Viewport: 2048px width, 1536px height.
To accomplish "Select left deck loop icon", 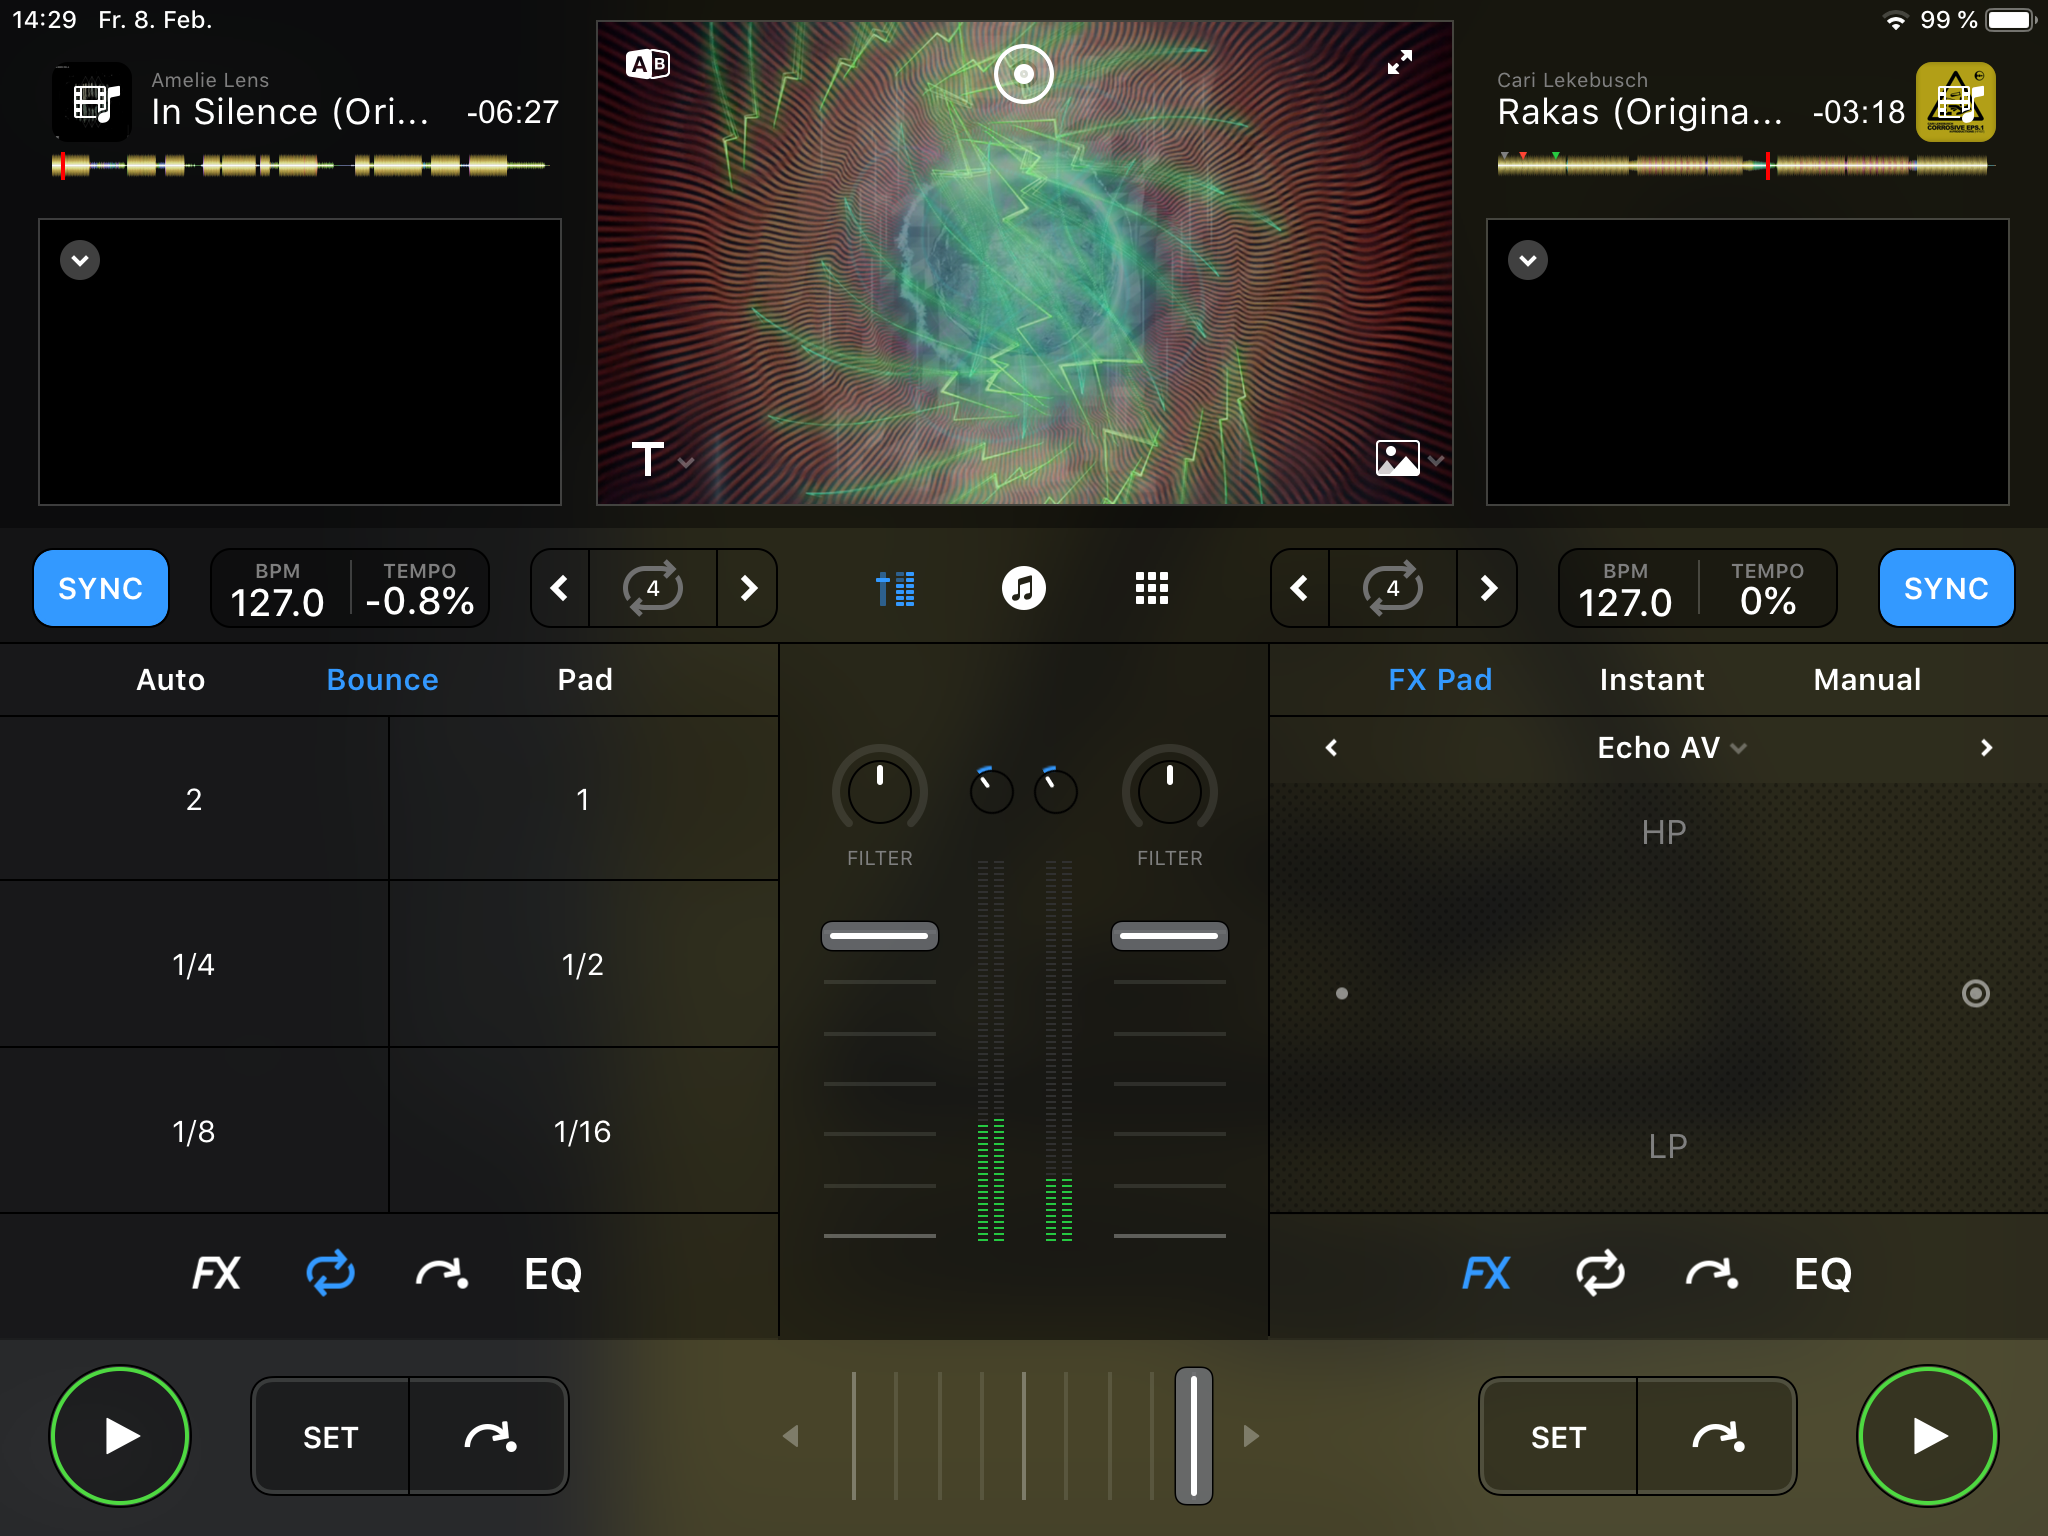I will 330,1273.
